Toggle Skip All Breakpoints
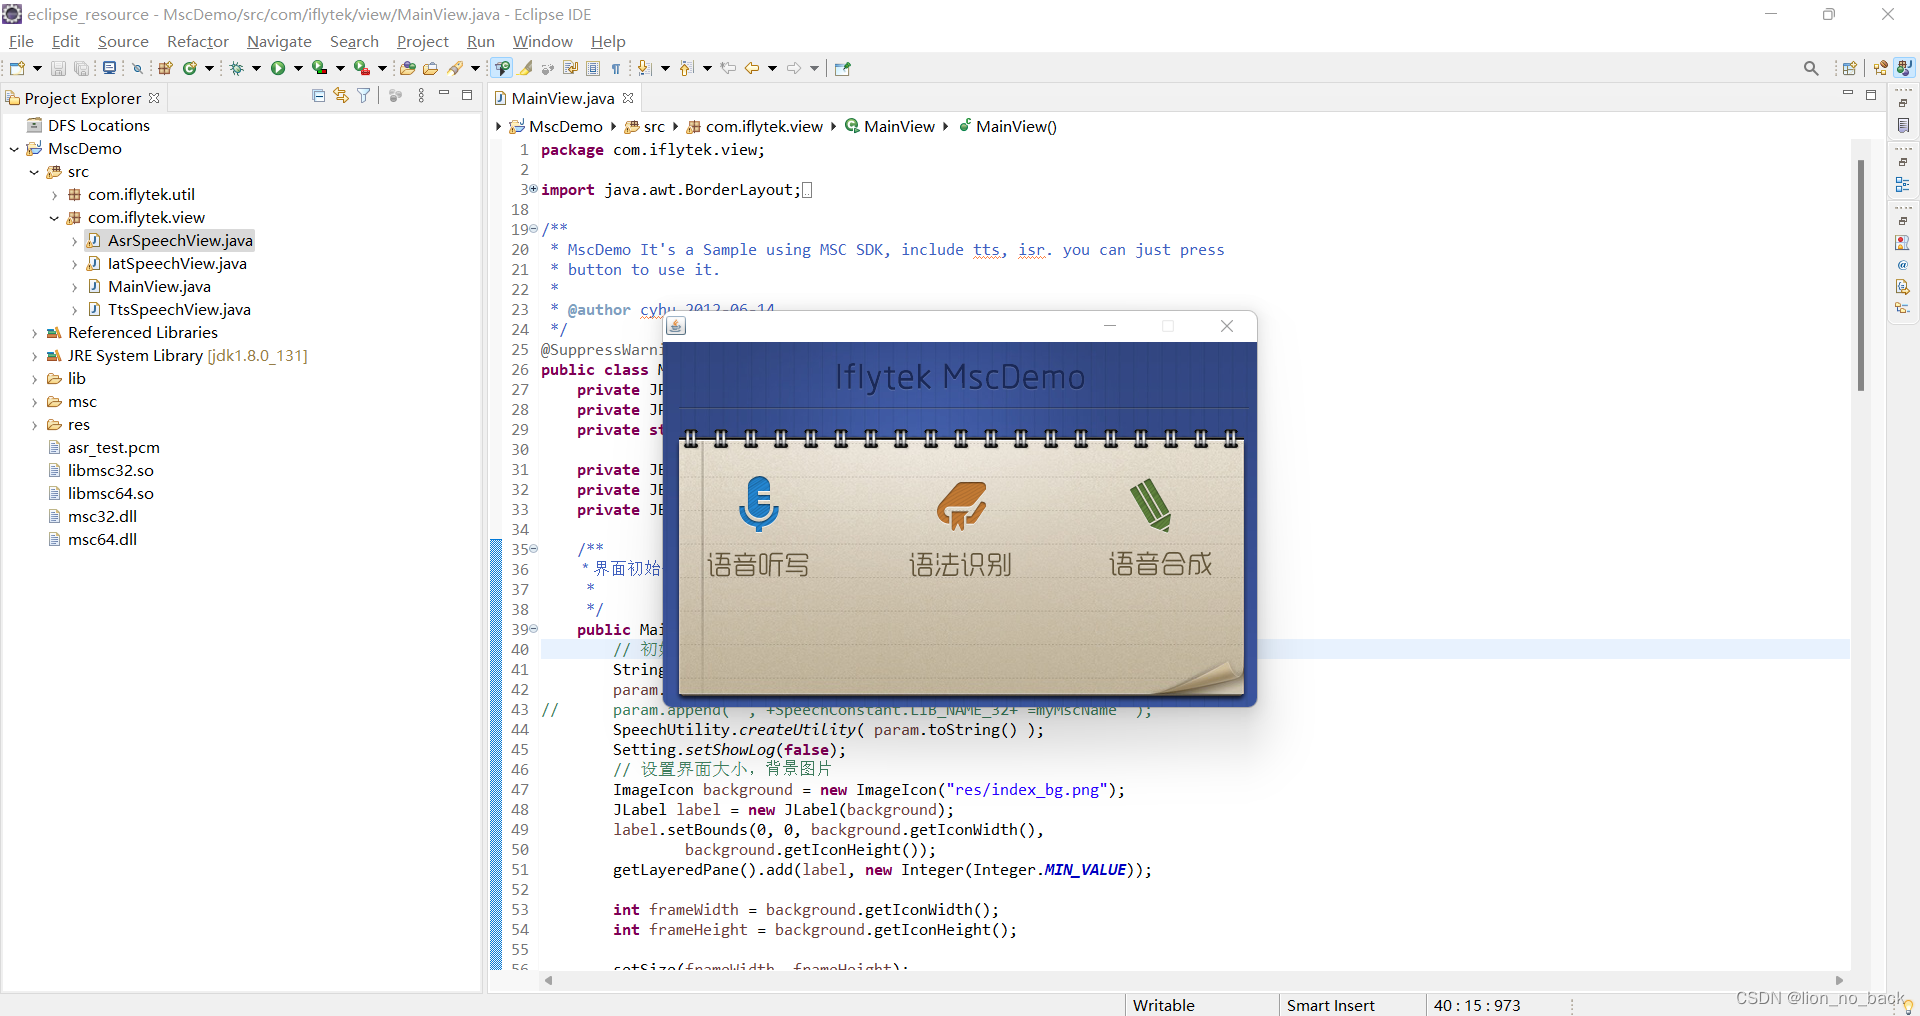The image size is (1920, 1016). click(137, 68)
